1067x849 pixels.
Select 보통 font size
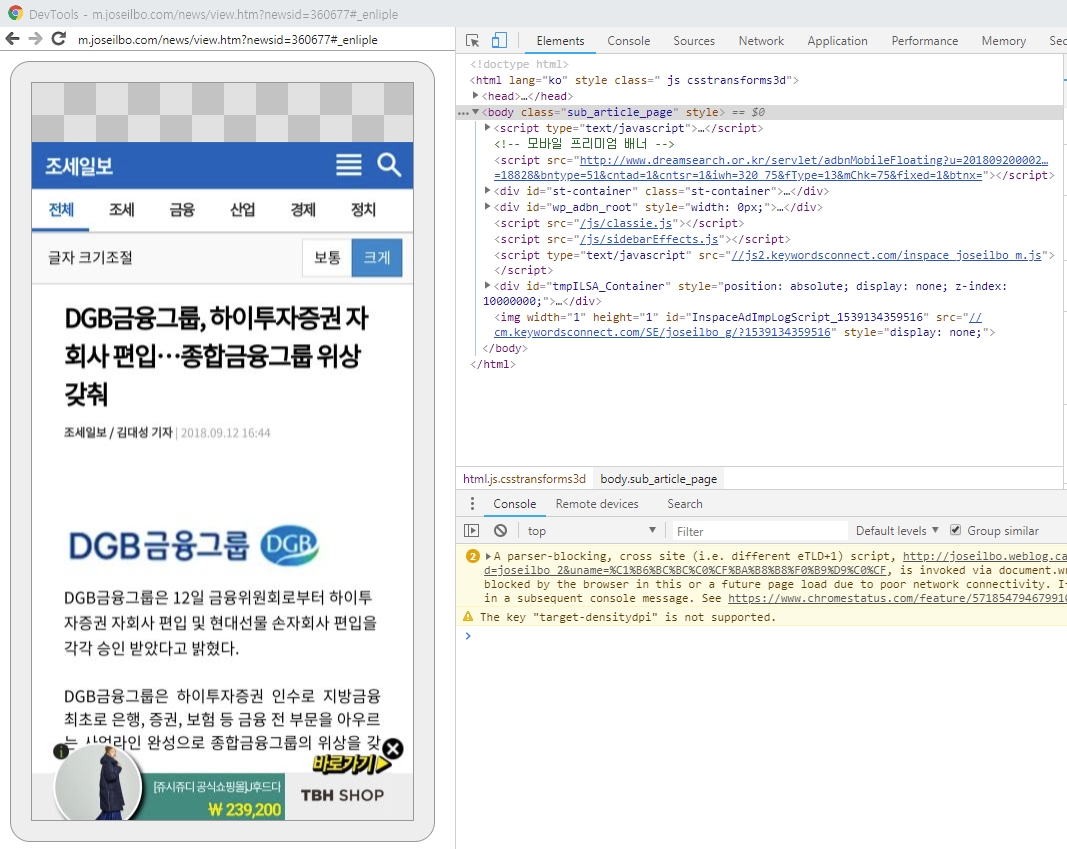[x=327, y=257]
